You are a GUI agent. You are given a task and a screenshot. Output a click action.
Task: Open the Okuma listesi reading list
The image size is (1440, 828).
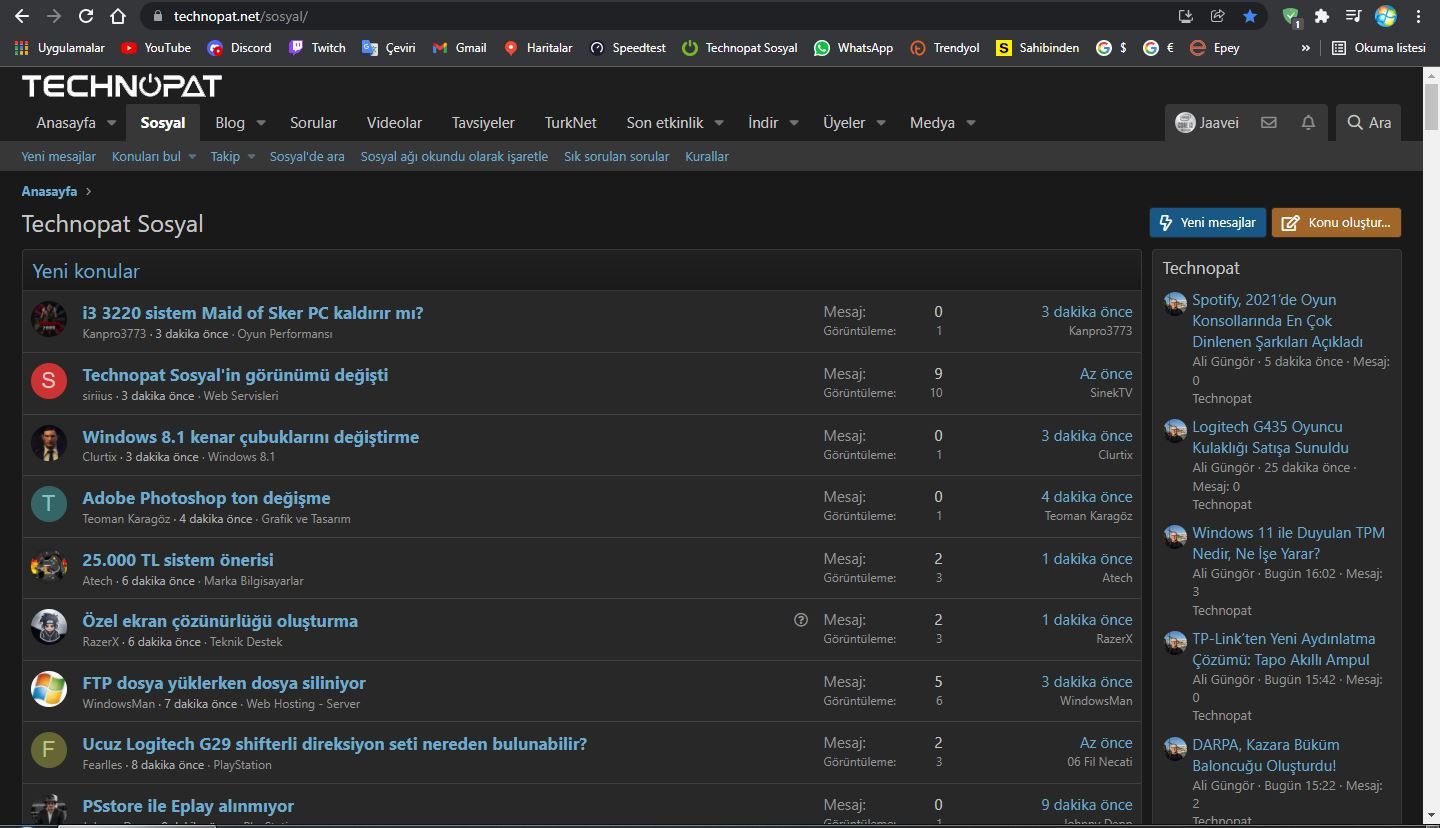pyautogui.click(x=1379, y=47)
